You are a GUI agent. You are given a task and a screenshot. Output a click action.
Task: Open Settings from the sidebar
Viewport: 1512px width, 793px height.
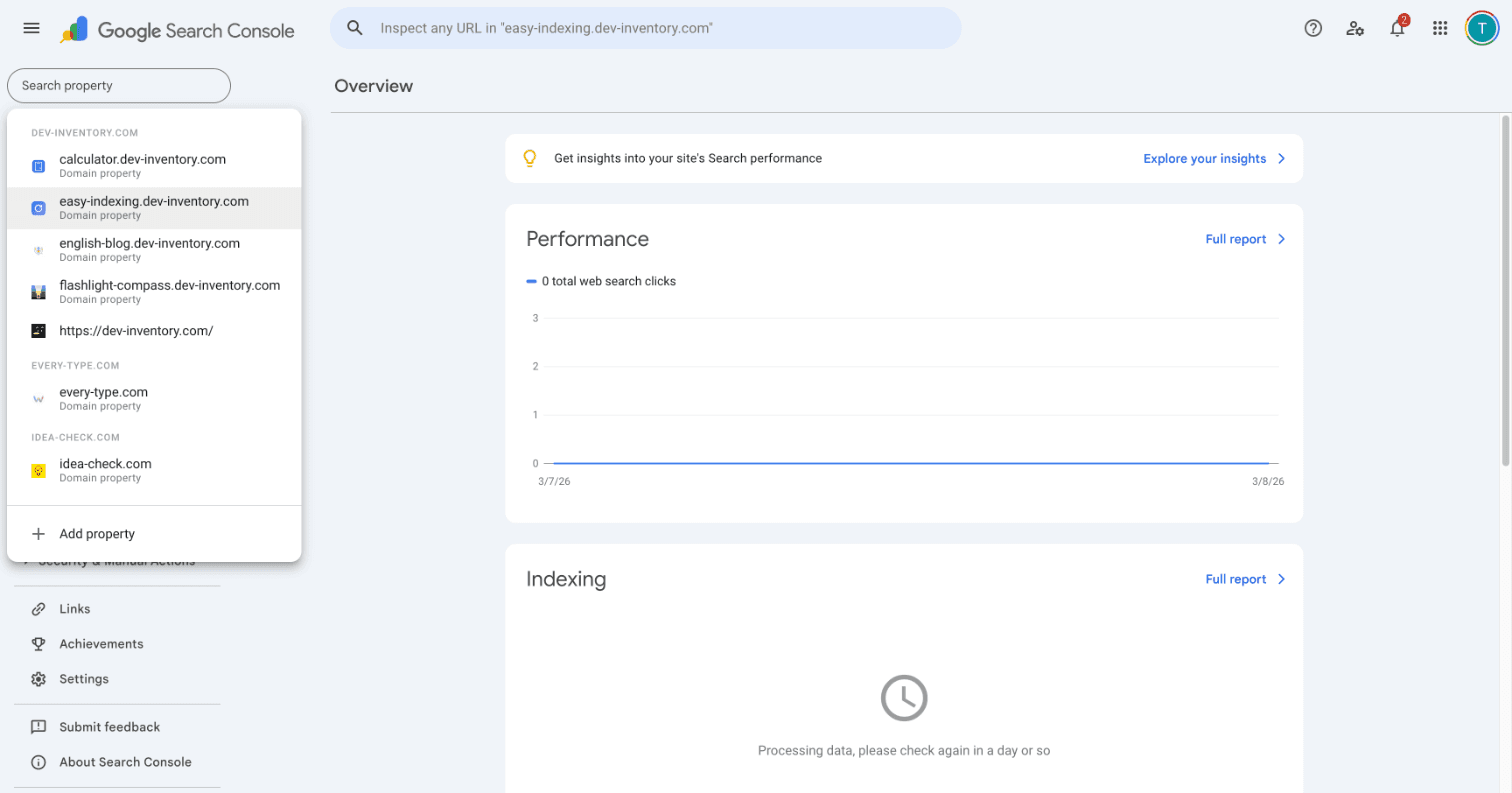pyautogui.click(x=84, y=679)
